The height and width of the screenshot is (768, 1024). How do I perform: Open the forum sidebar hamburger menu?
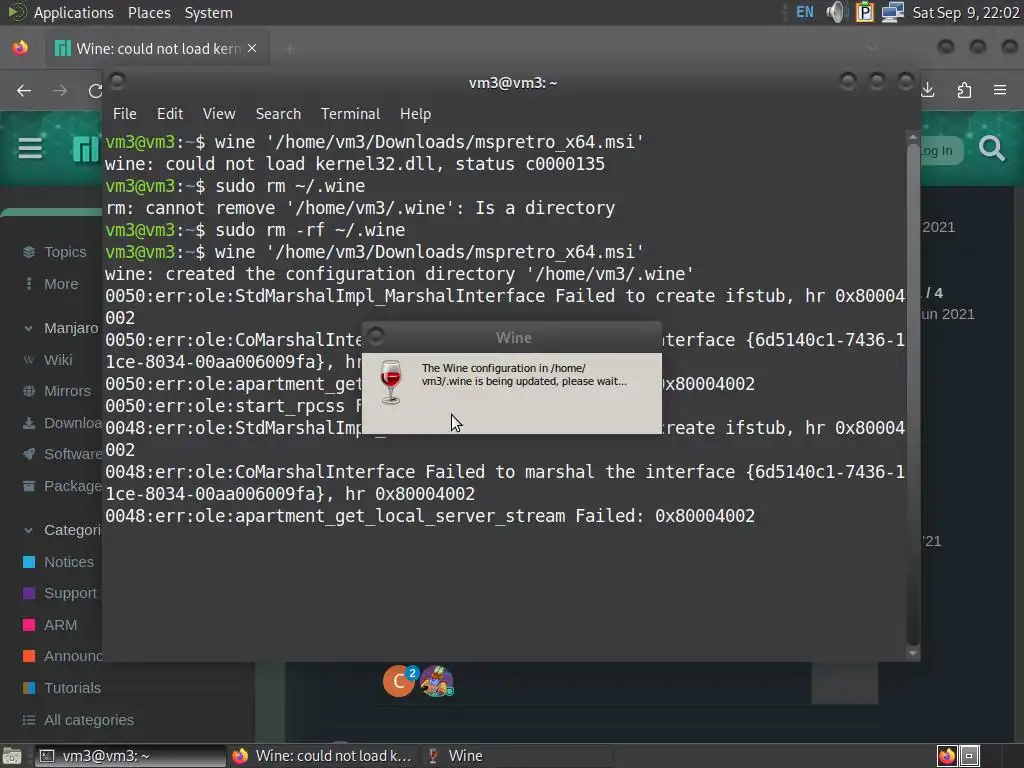[x=30, y=149]
